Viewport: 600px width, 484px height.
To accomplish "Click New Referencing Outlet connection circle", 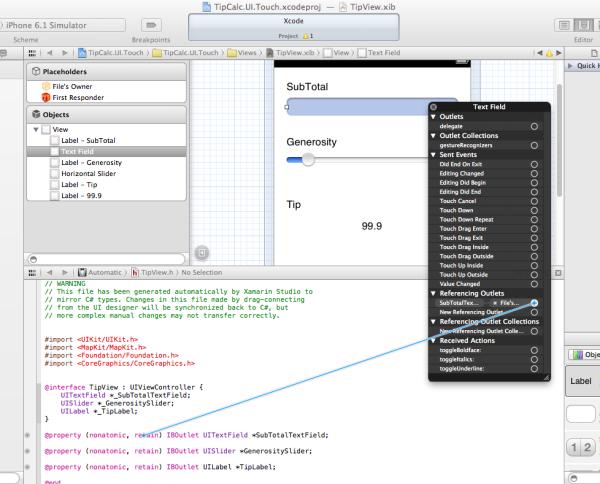I will [534, 312].
